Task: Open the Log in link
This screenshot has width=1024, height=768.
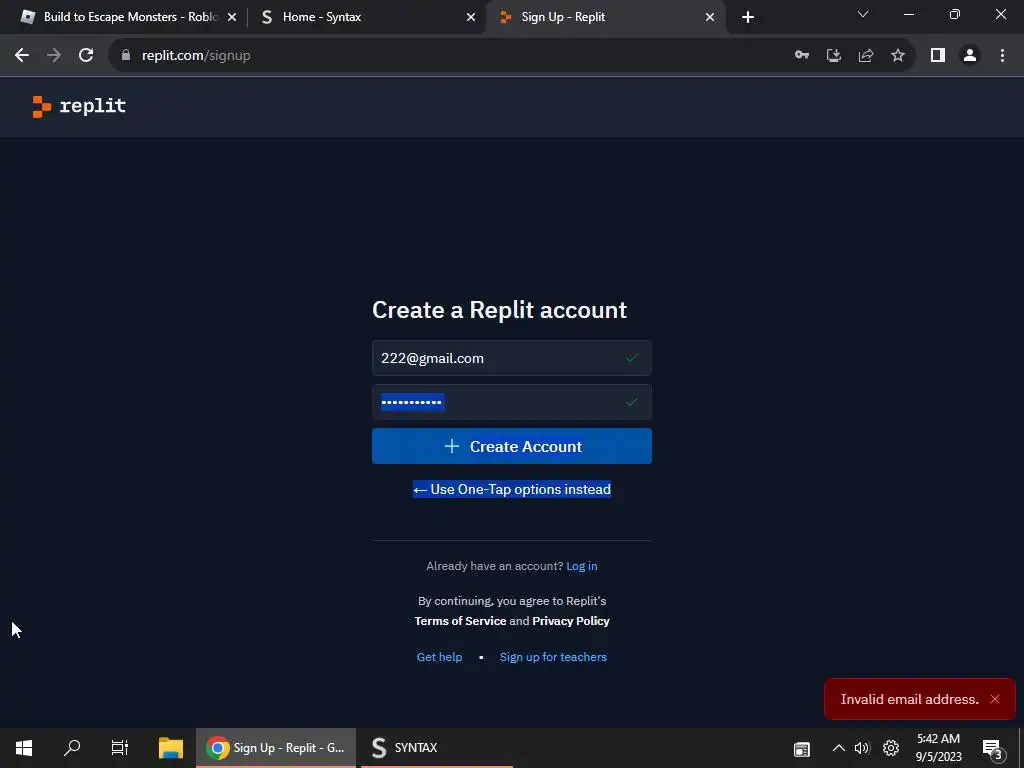Action: [x=582, y=566]
